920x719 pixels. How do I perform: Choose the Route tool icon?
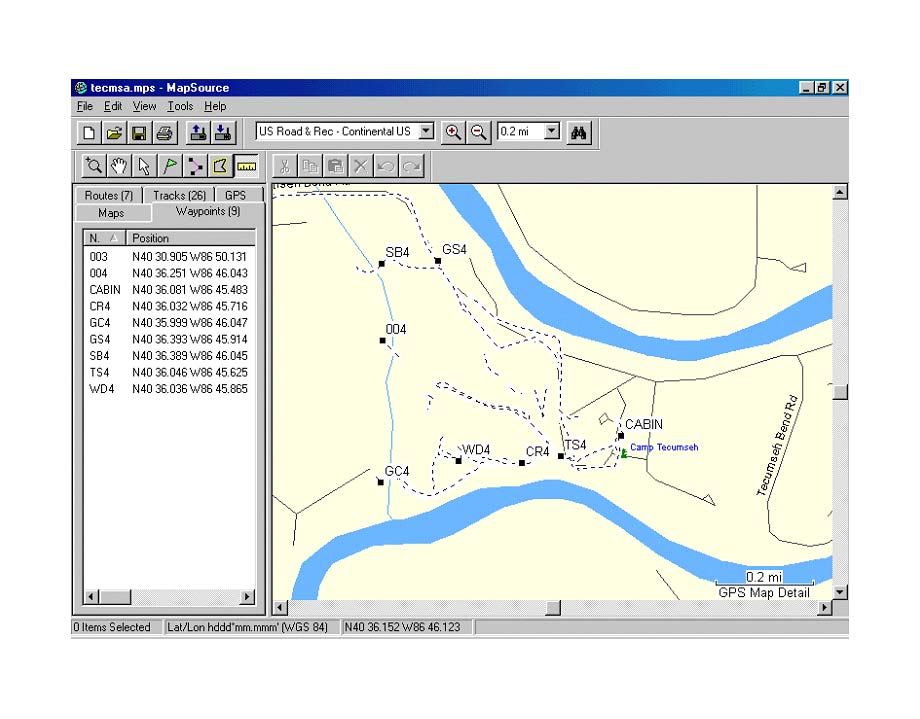pyautogui.click(x=195, y=166)
